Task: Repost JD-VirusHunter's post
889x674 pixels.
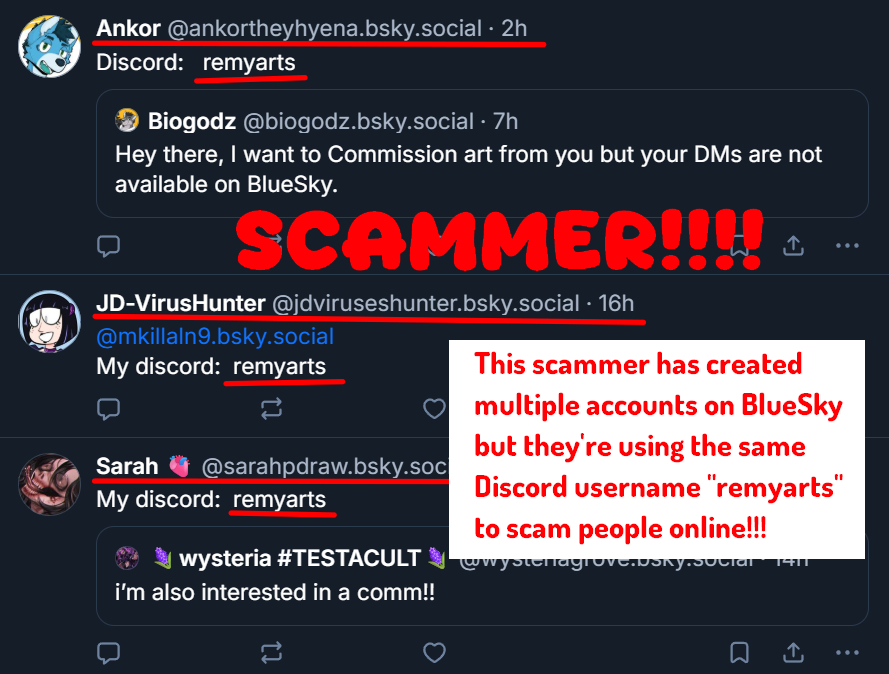Action: pyautogui.click(x=271, y=408)
